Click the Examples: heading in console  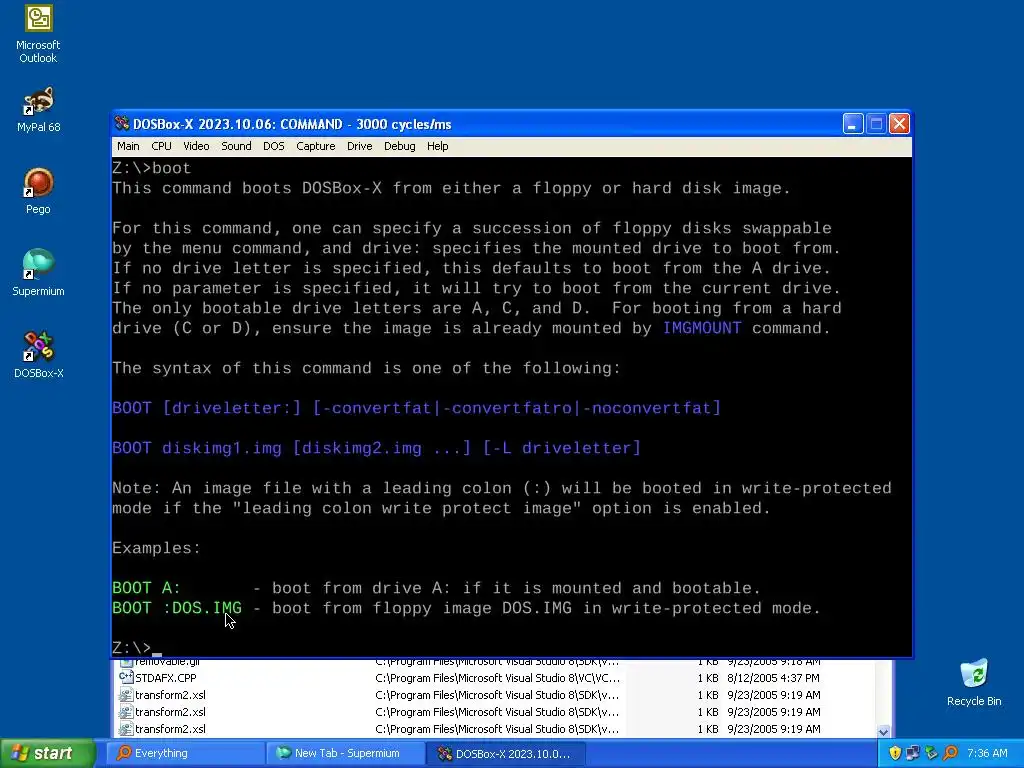(x=156, y=548)
